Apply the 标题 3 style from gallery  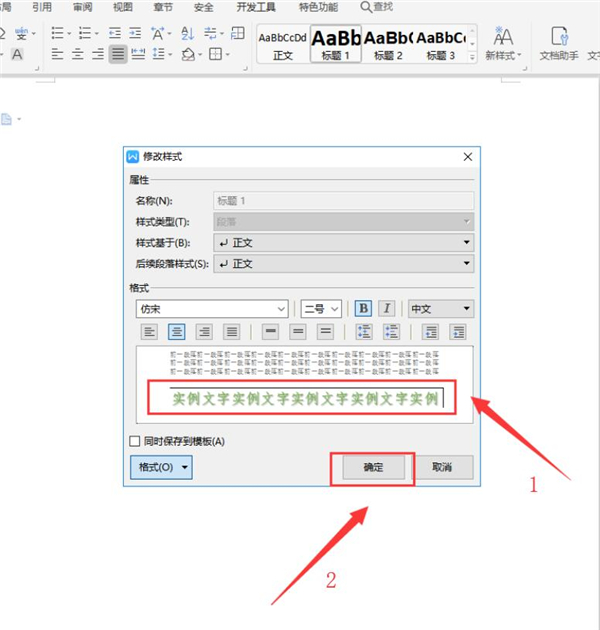441,43
